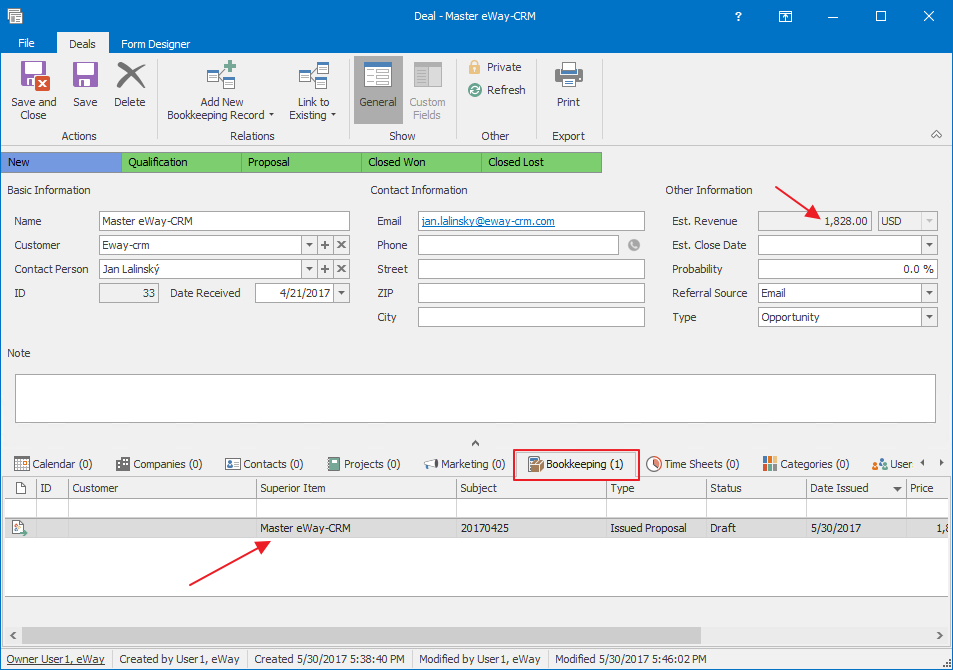The width and height of the screenshot is (953, 670).
Task: Open the Projects (0) tab
Action: (x=363, y=464)
